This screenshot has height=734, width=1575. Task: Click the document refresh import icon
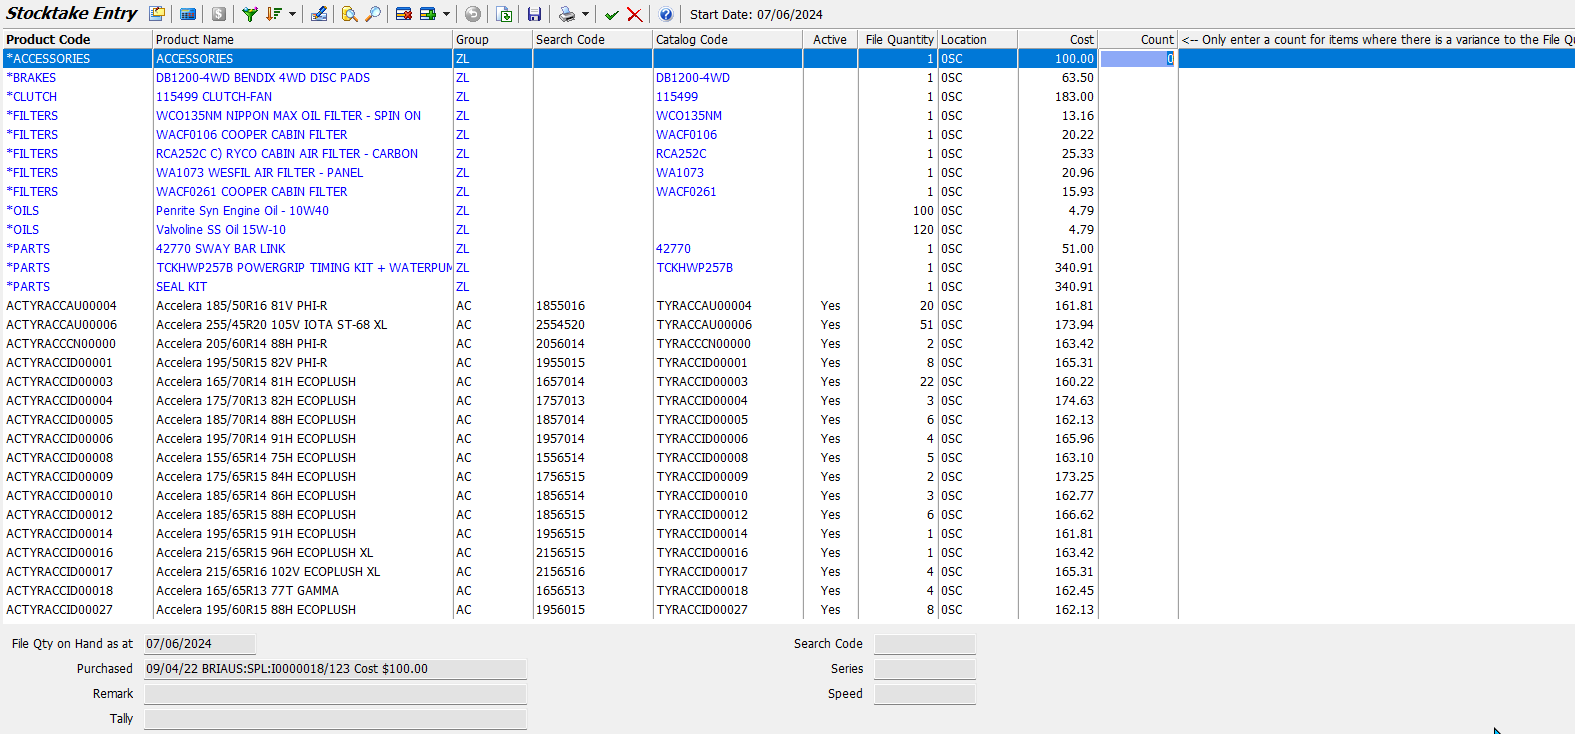click(x=504, y=14)
